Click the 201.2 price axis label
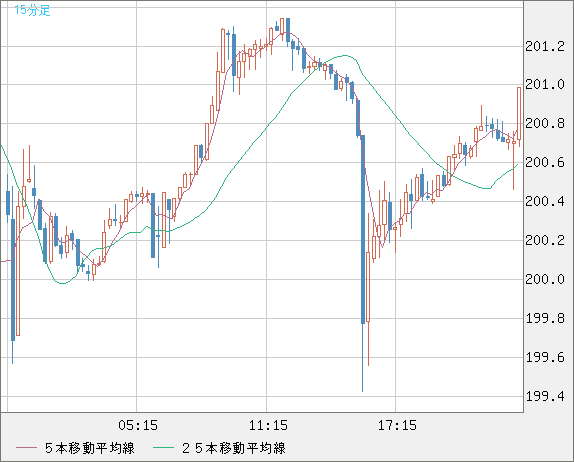The height and width of the screenshot is (462, 574). [x=545, y=46]
